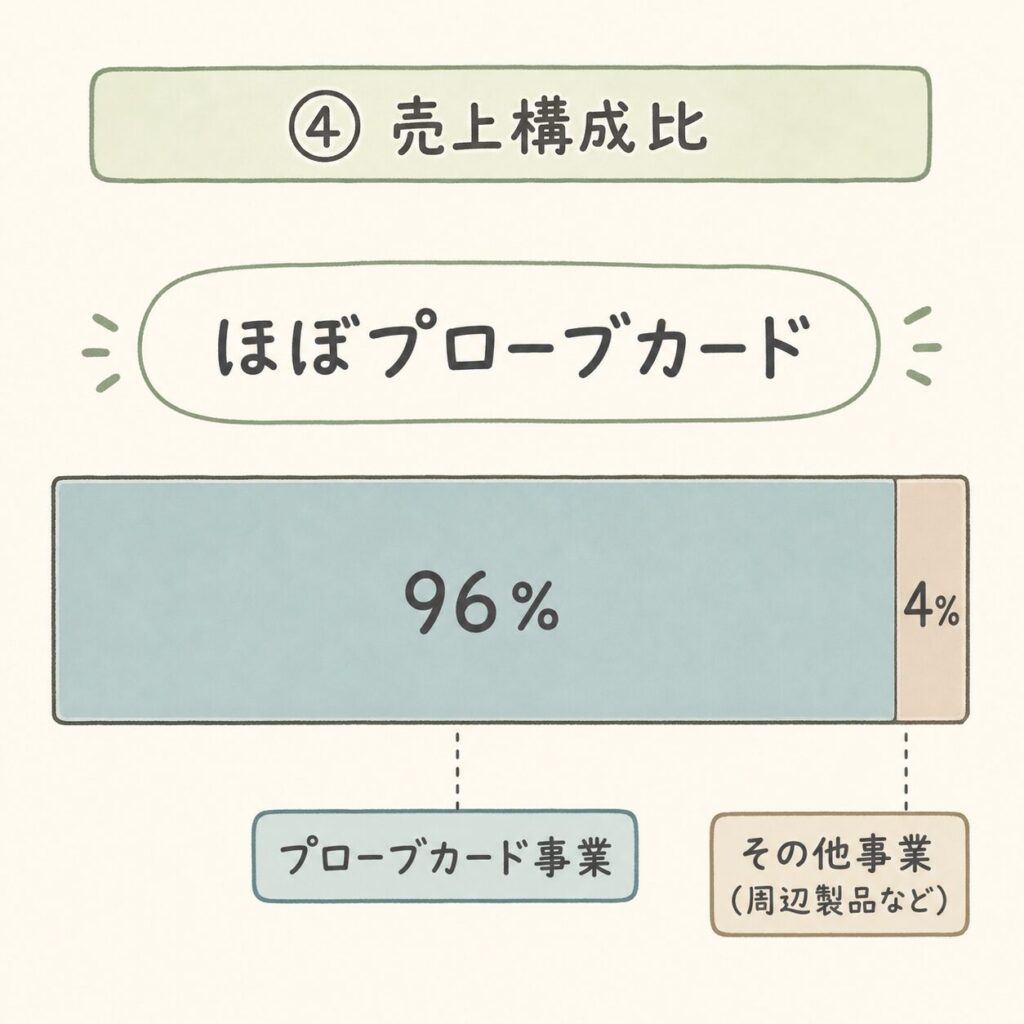Click the 96% text label

point(481,602)
